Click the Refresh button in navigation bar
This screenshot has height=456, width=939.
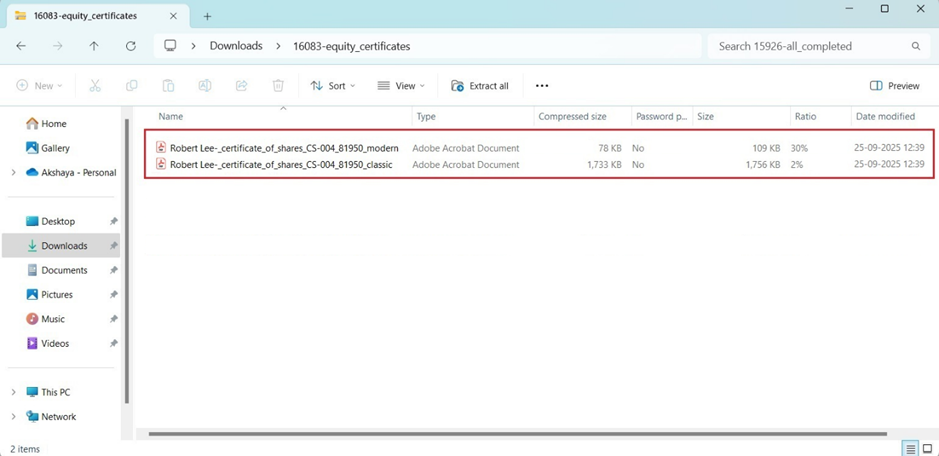click(x=131, y=46)
